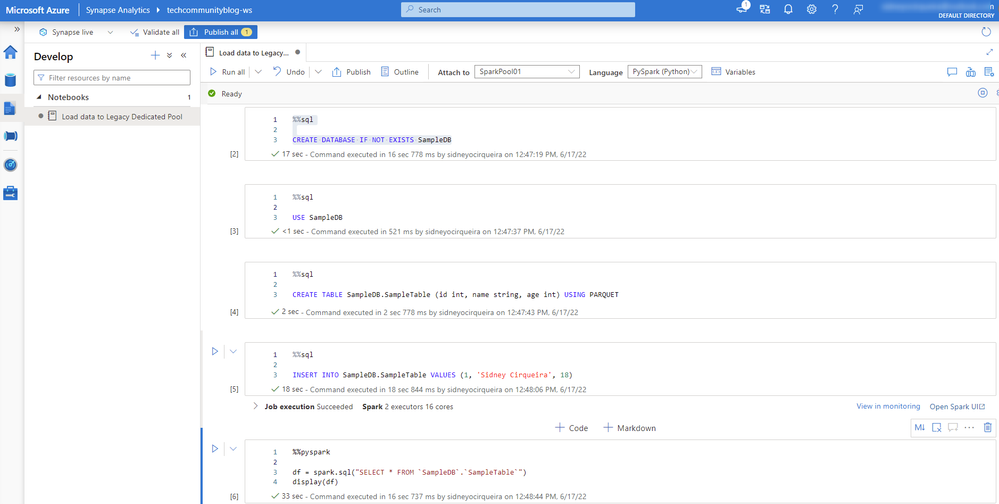The height and width of the screenshot is (504, 999).
Task: Maximize notebook editor with expand arrows
Action: point(989,52)
